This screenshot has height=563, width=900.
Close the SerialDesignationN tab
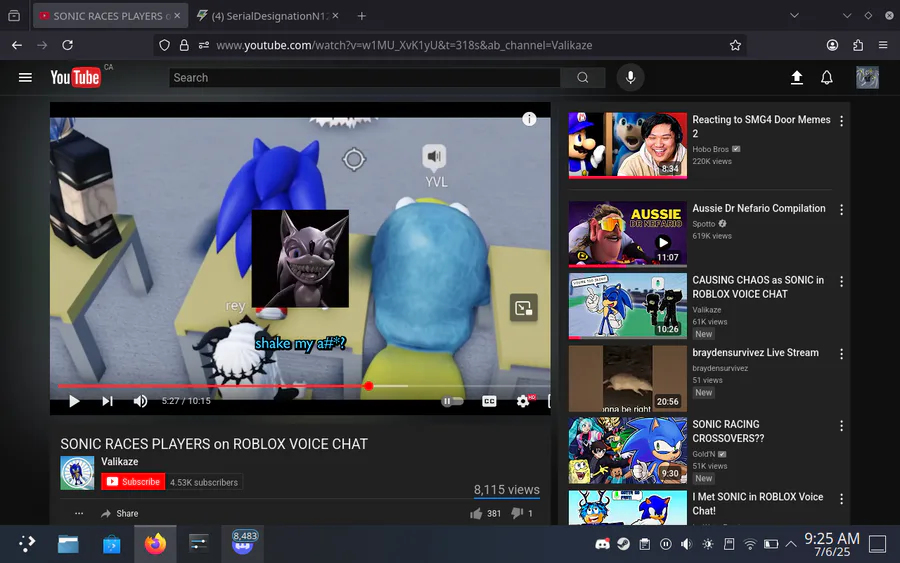(335, 15)
